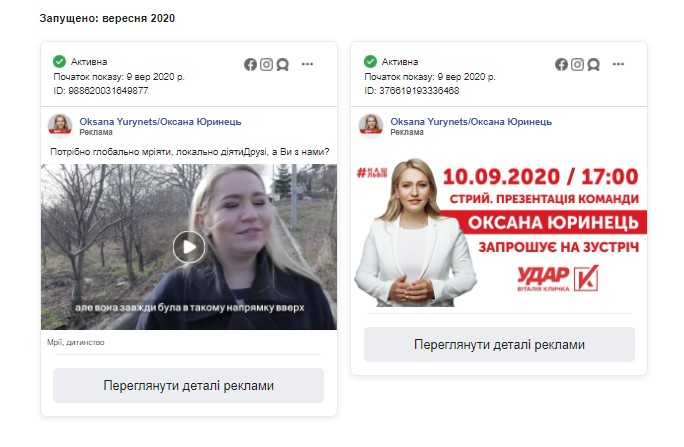
Task: Open second ad's Переглянути деталі реклами button
Action: point(499,345)
